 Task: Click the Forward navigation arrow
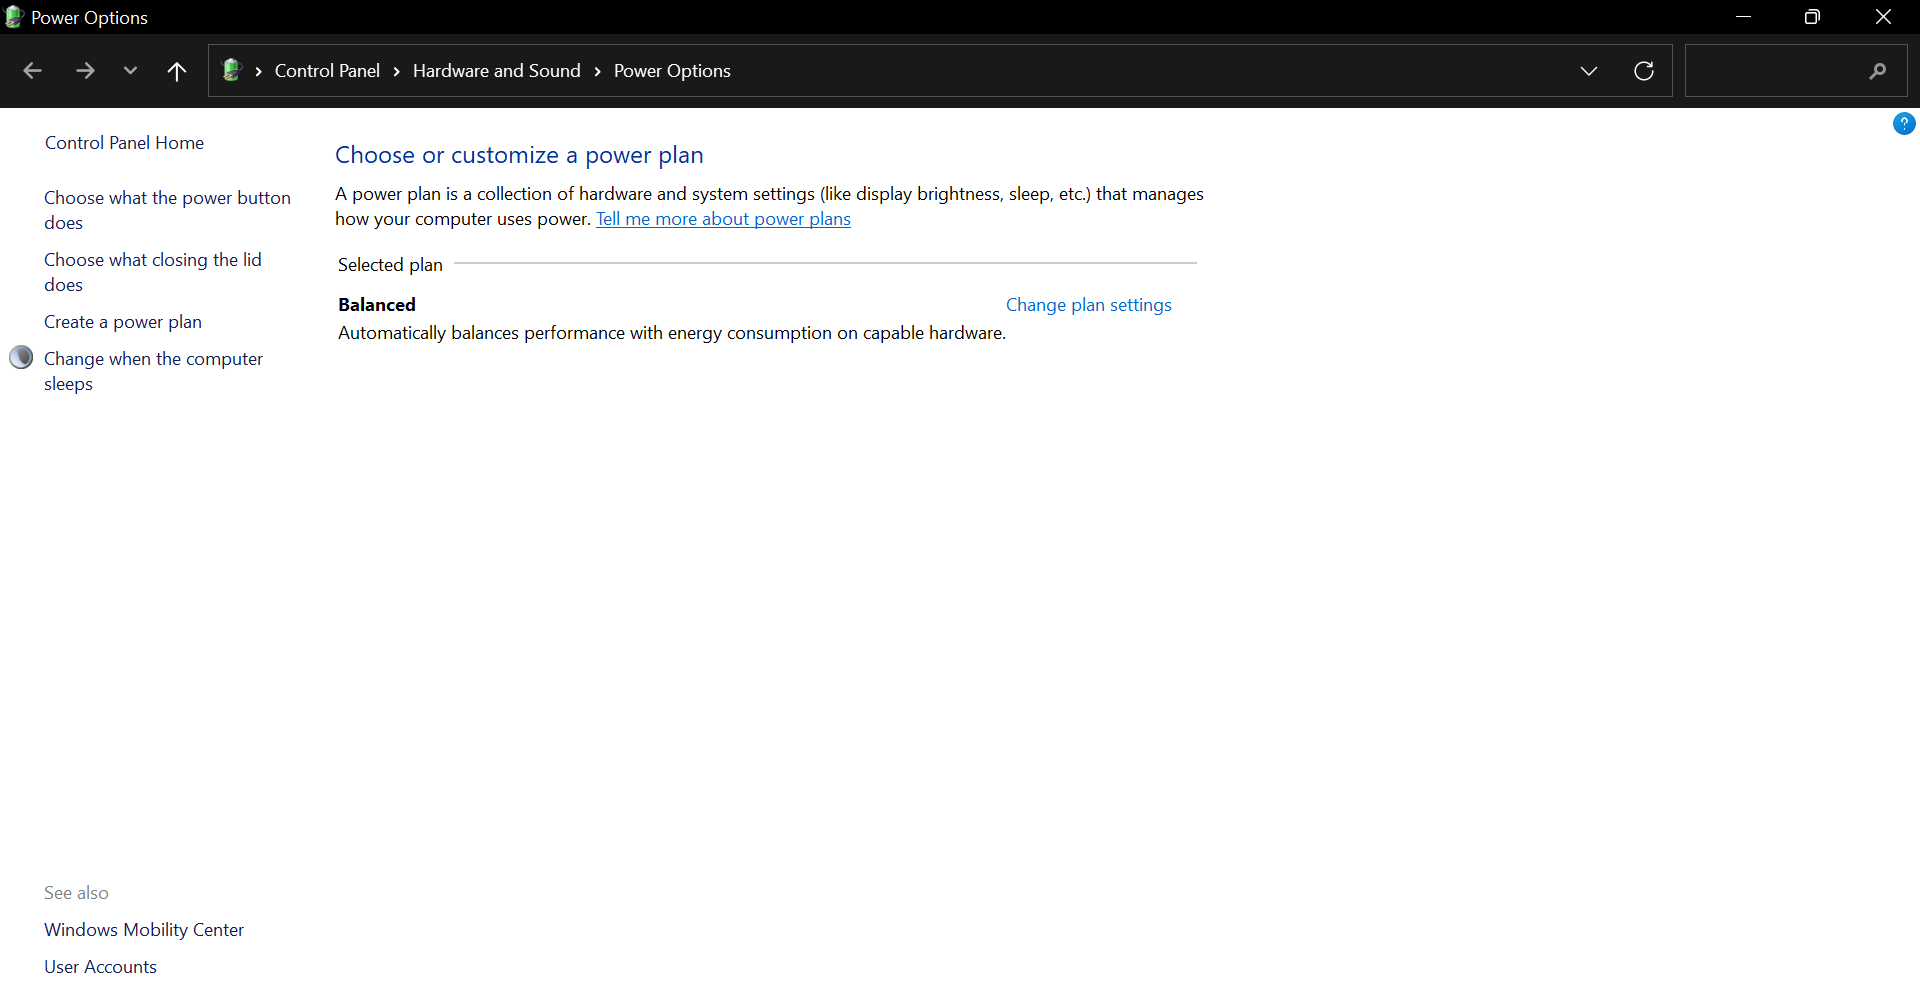85,70
